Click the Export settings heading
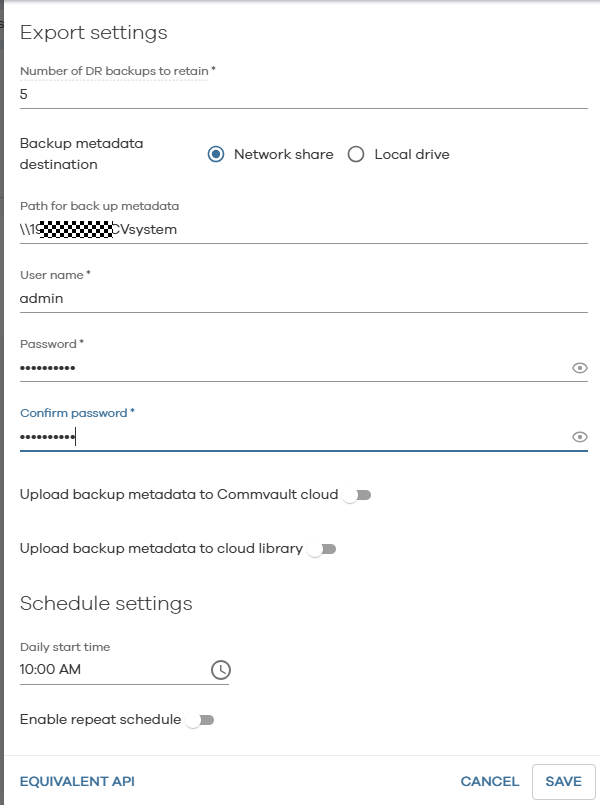The width and height of the screenshot is (600, 805). pos(94,33)
